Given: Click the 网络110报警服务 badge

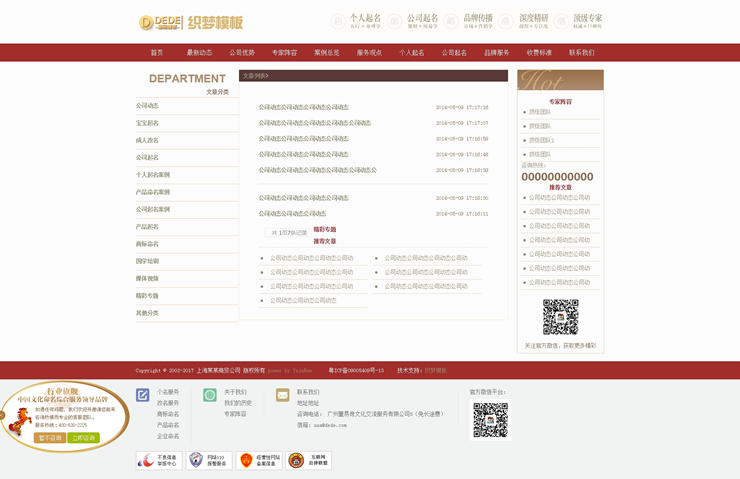Looking at the screenshot, I should point(209,460).
